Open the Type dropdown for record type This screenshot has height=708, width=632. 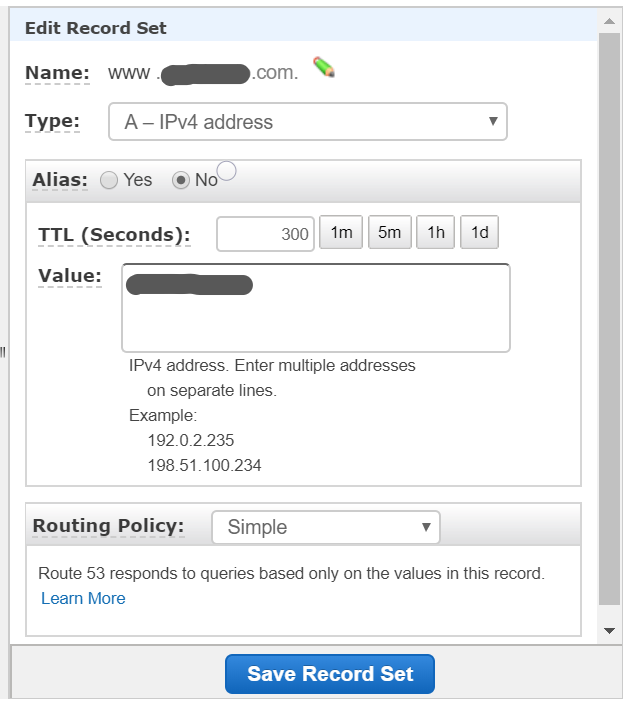pyautogui.click(x=307, y=122)
